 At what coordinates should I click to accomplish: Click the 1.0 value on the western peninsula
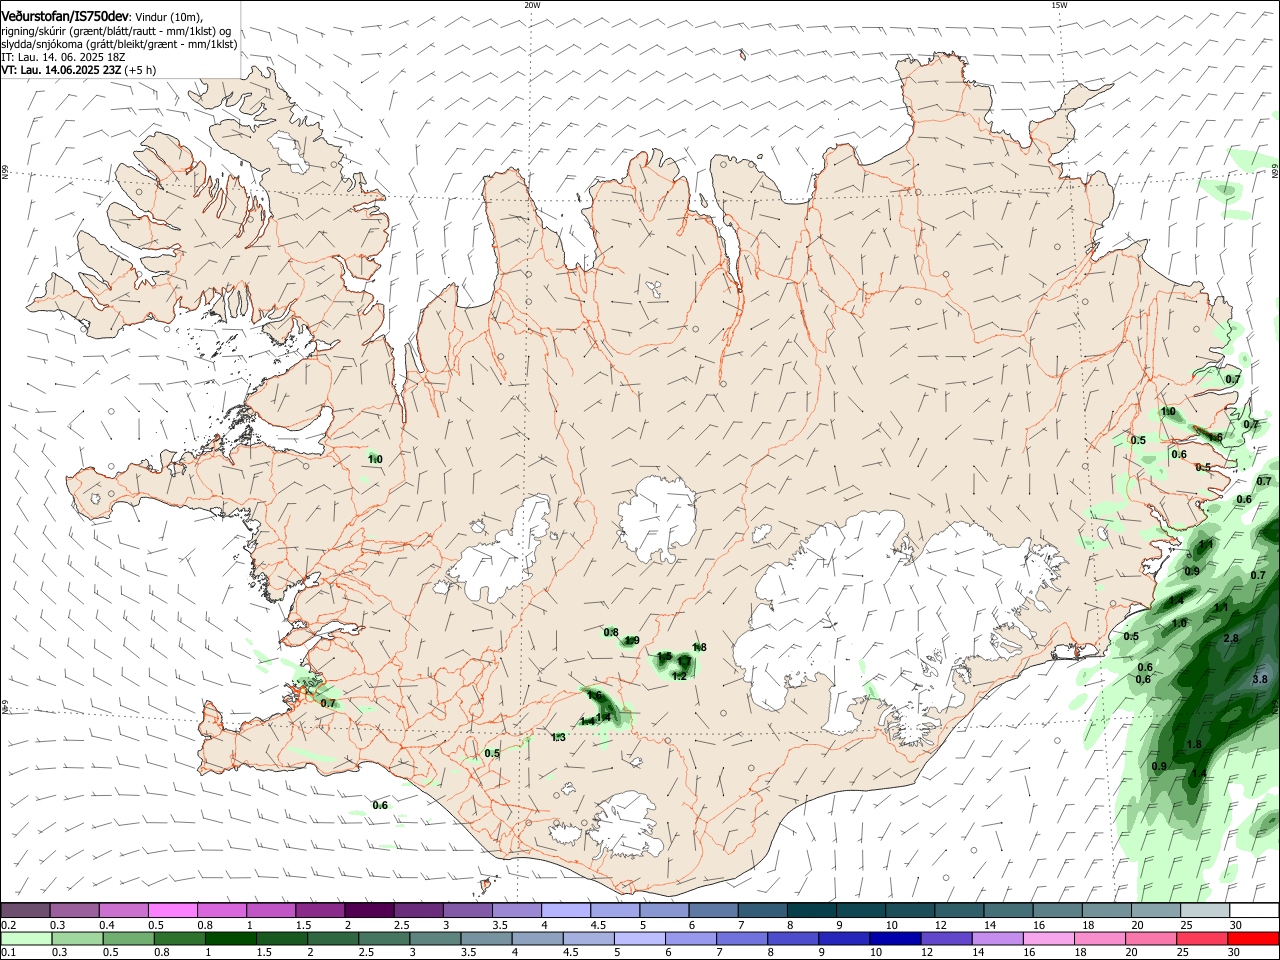click(x=375, y=459)
